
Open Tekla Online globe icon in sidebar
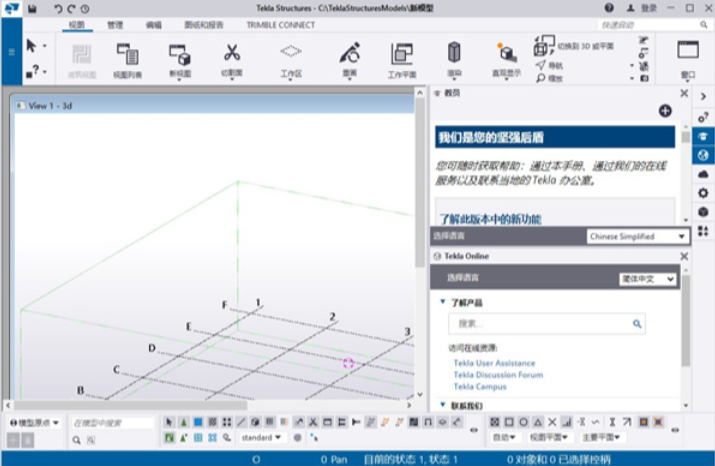[x=704, y=155]
